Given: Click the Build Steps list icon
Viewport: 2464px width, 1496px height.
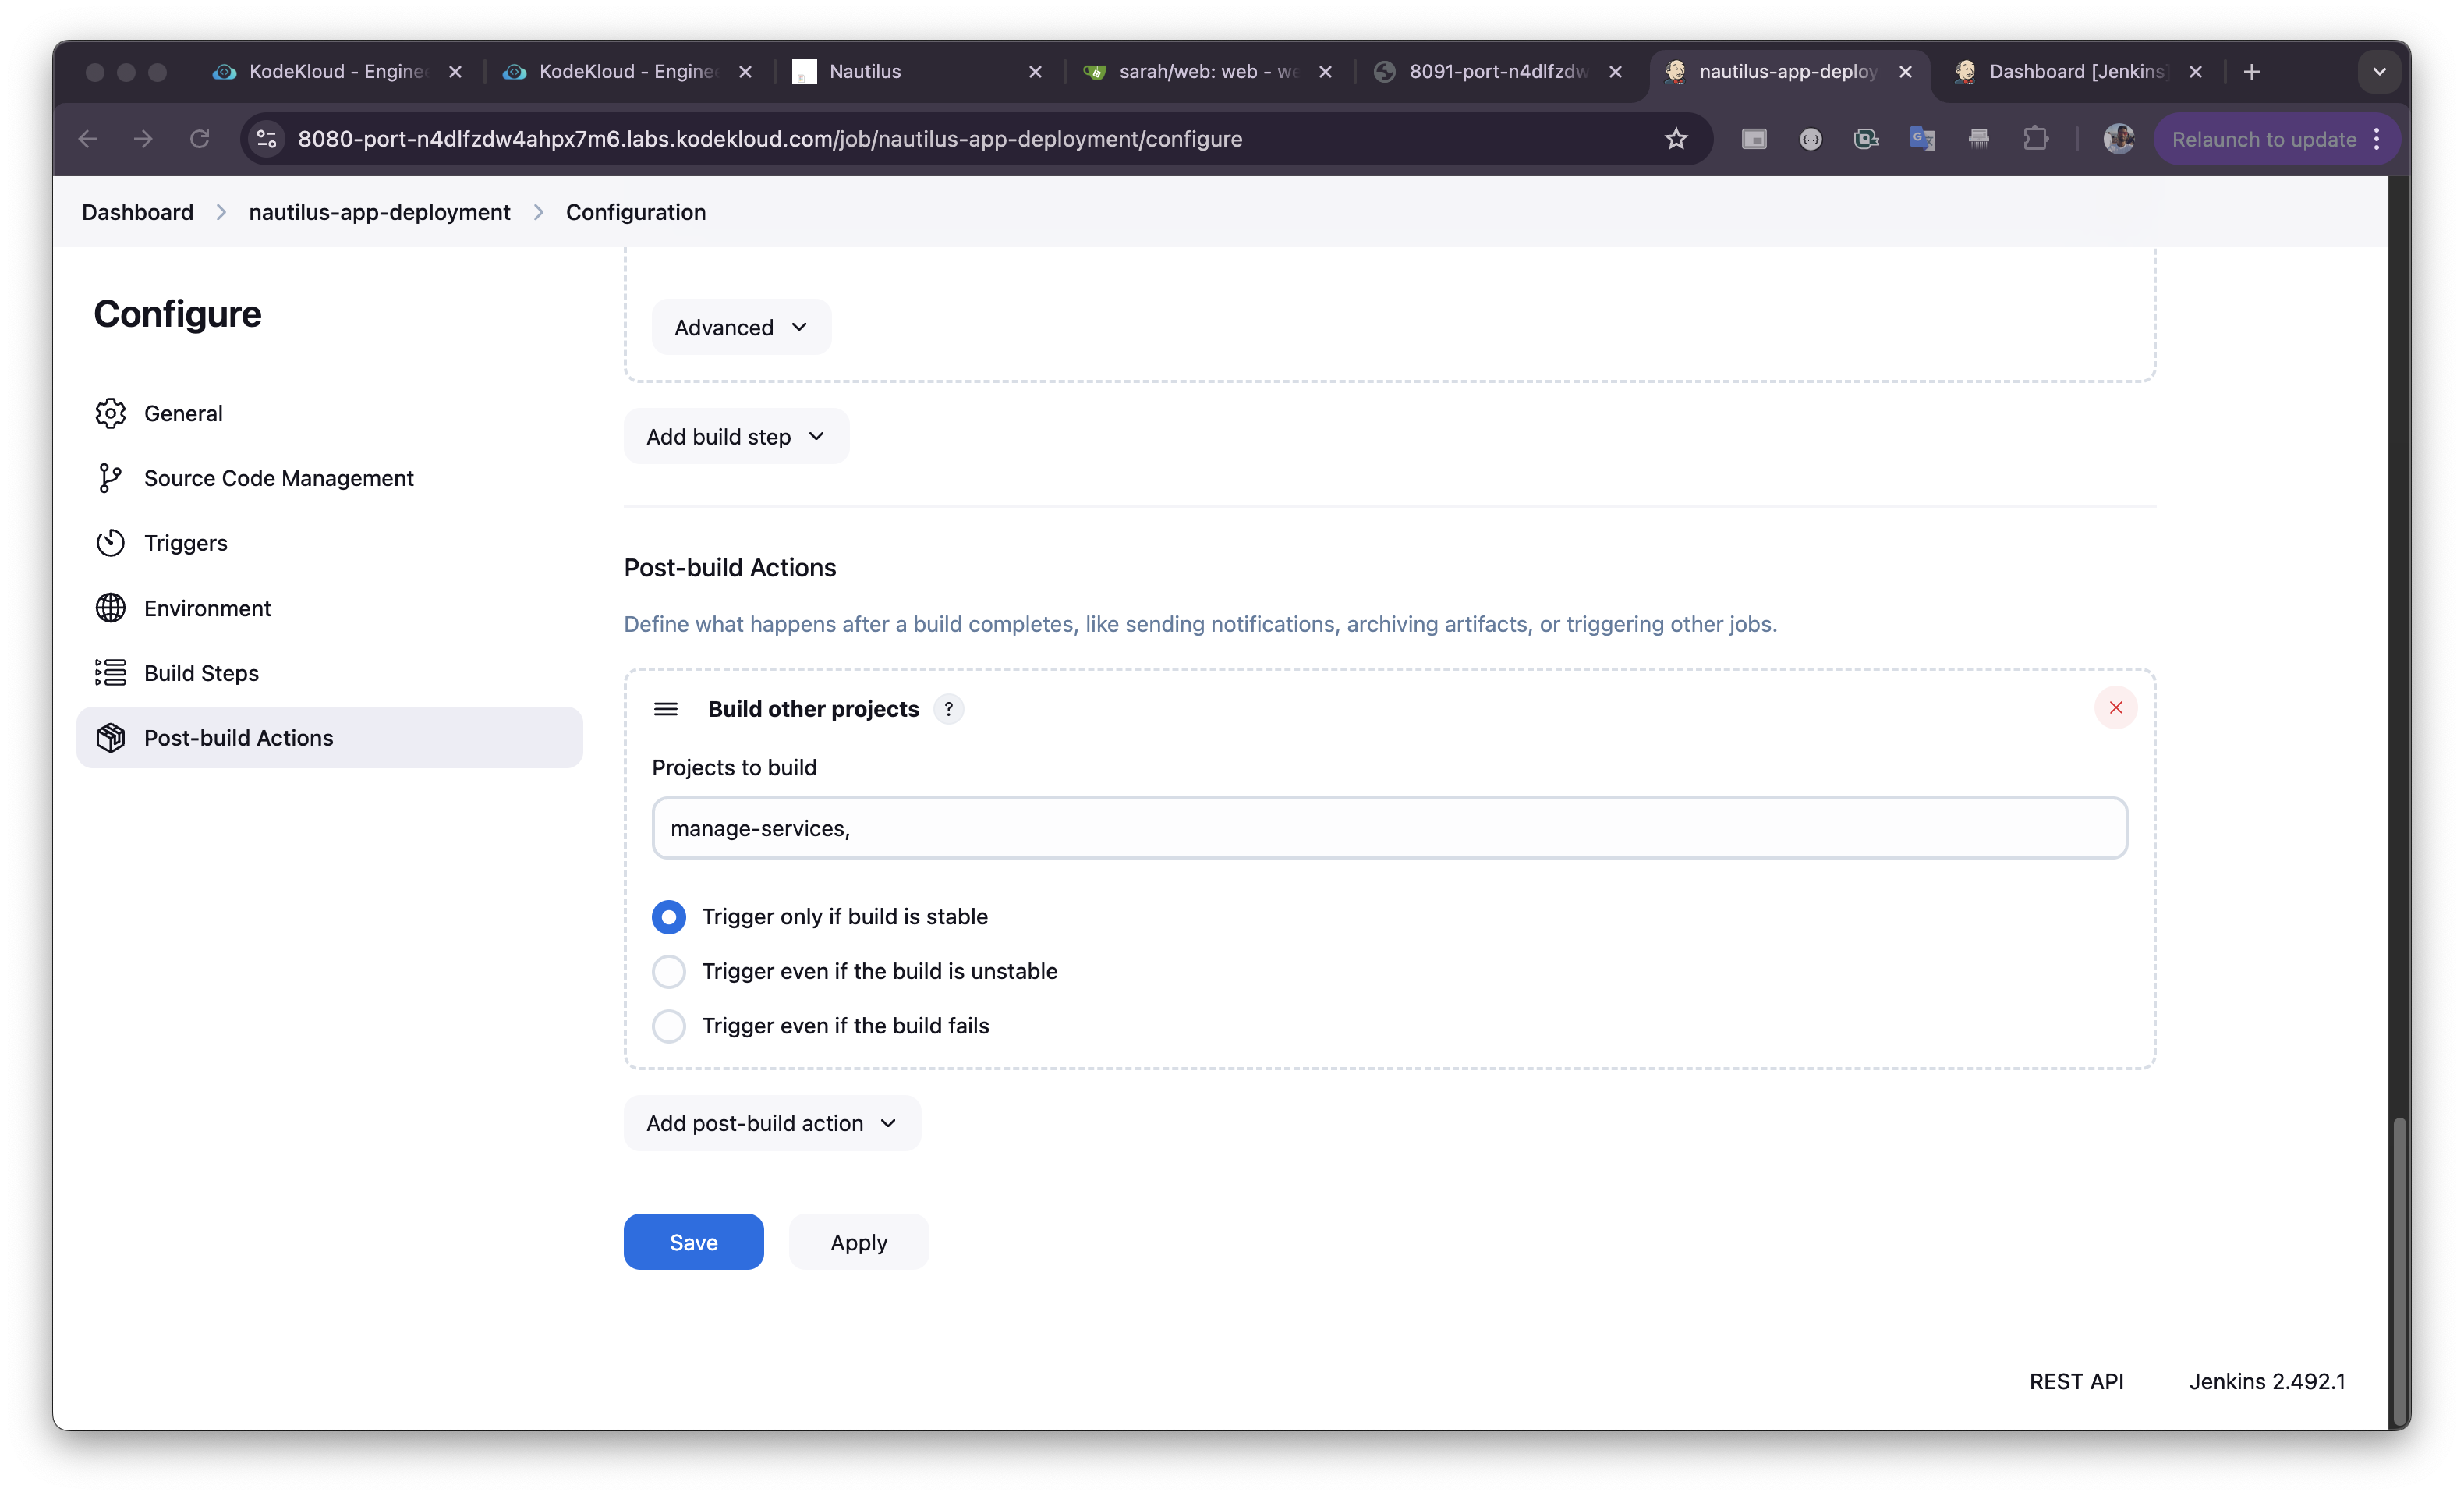Looking at the screenshot, I should point(110,673).
